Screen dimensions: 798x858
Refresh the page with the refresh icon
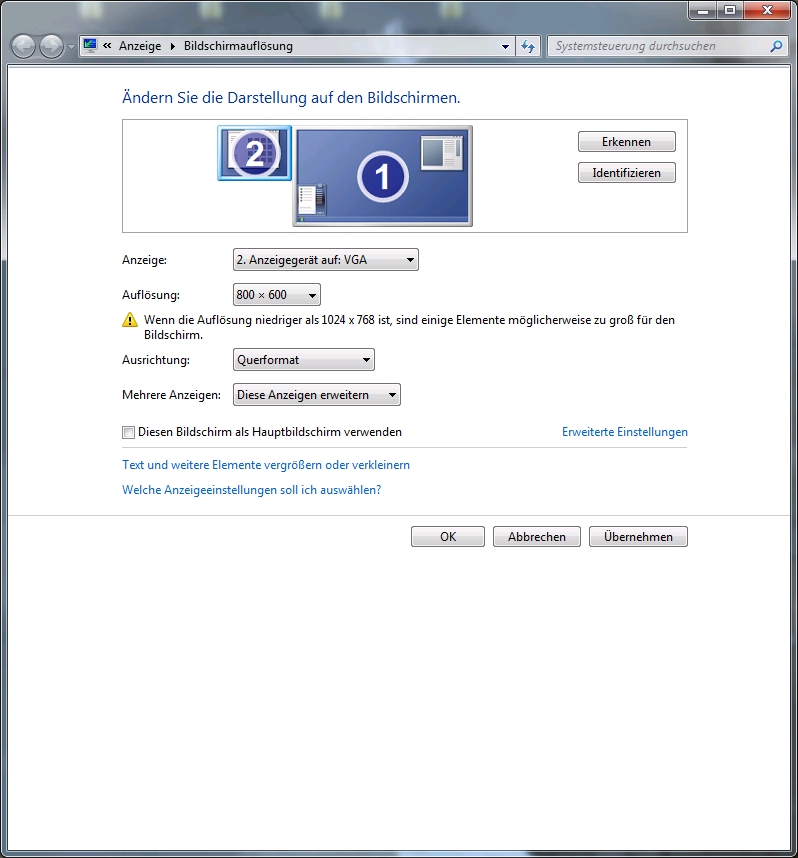coord(528,47)
